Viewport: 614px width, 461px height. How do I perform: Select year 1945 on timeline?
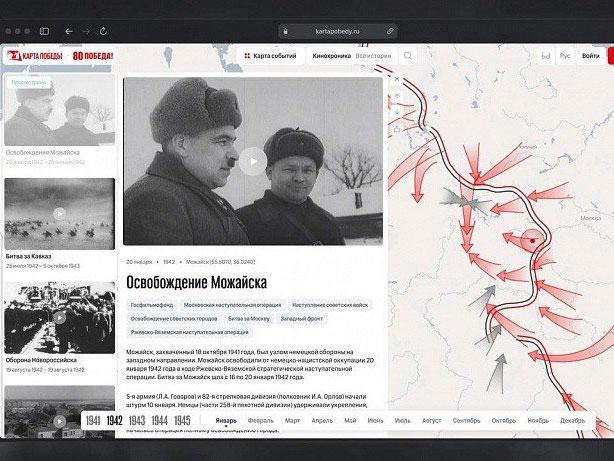click(x=182, y=421)
